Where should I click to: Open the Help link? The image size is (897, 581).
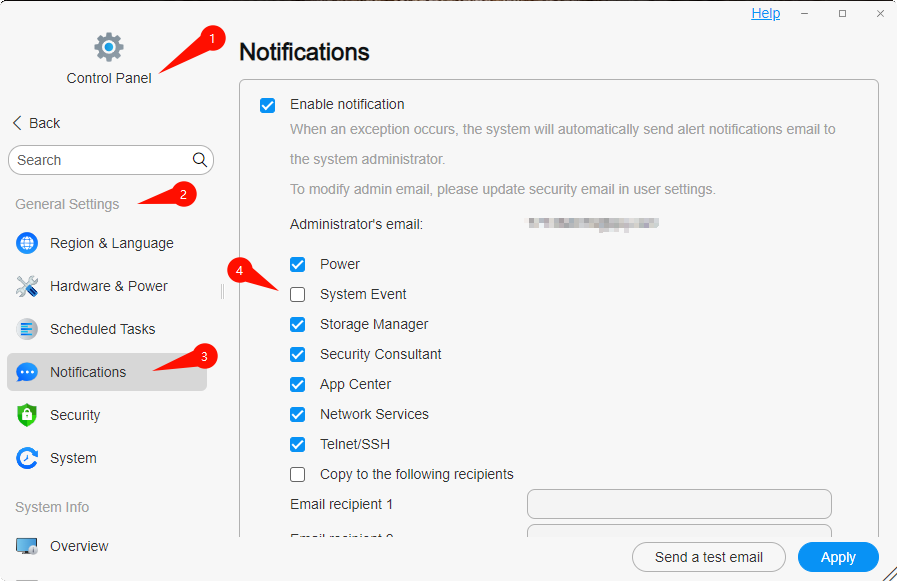coord(765,13)
